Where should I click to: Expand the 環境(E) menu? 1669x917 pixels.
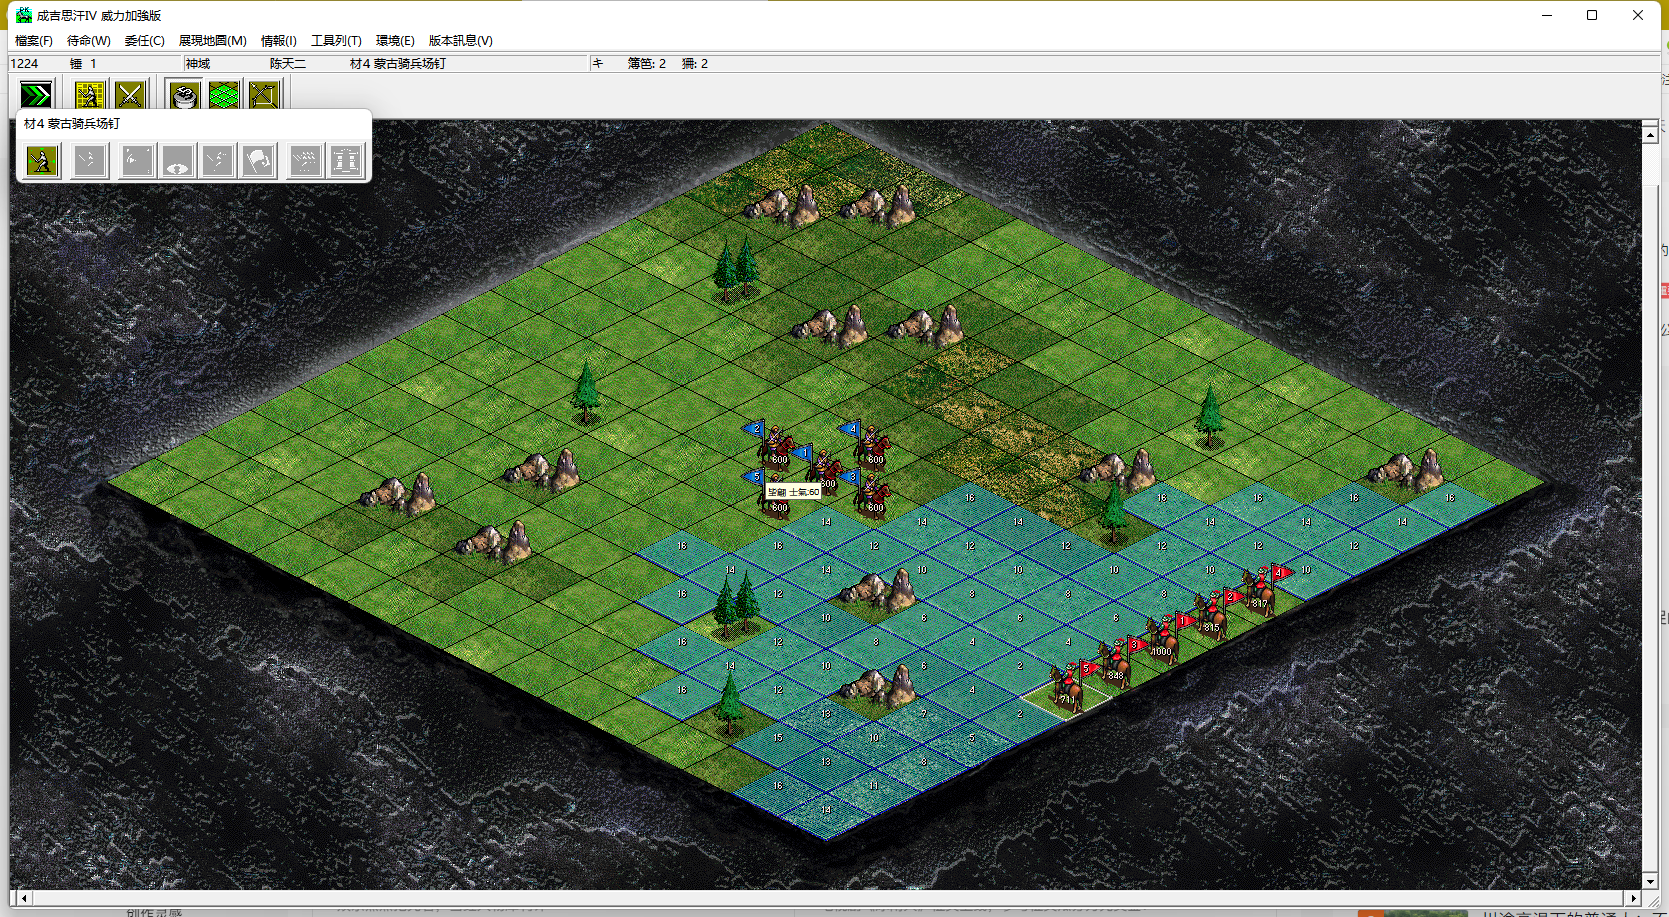395,41
